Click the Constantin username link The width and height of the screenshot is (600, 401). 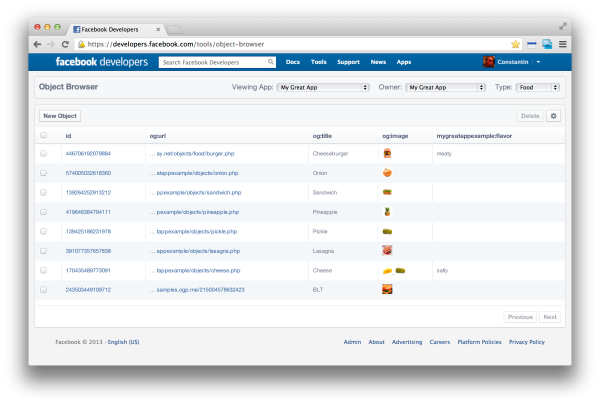tap(512, 62)
